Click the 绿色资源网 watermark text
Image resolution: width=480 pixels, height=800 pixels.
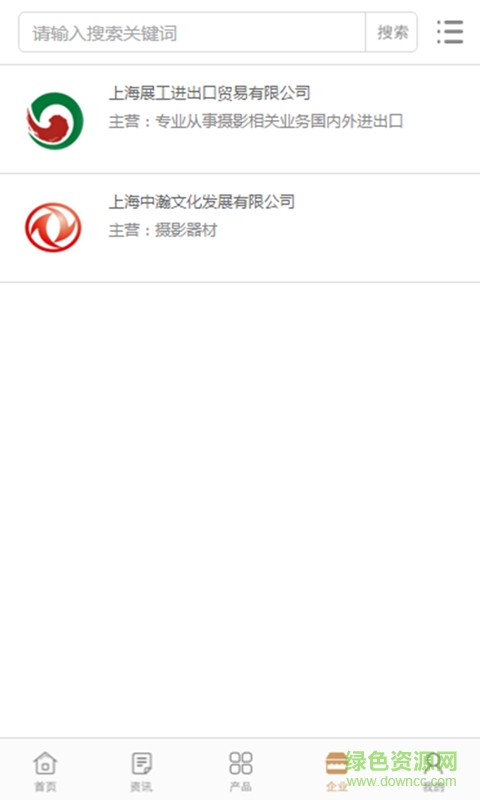point(401,762)
